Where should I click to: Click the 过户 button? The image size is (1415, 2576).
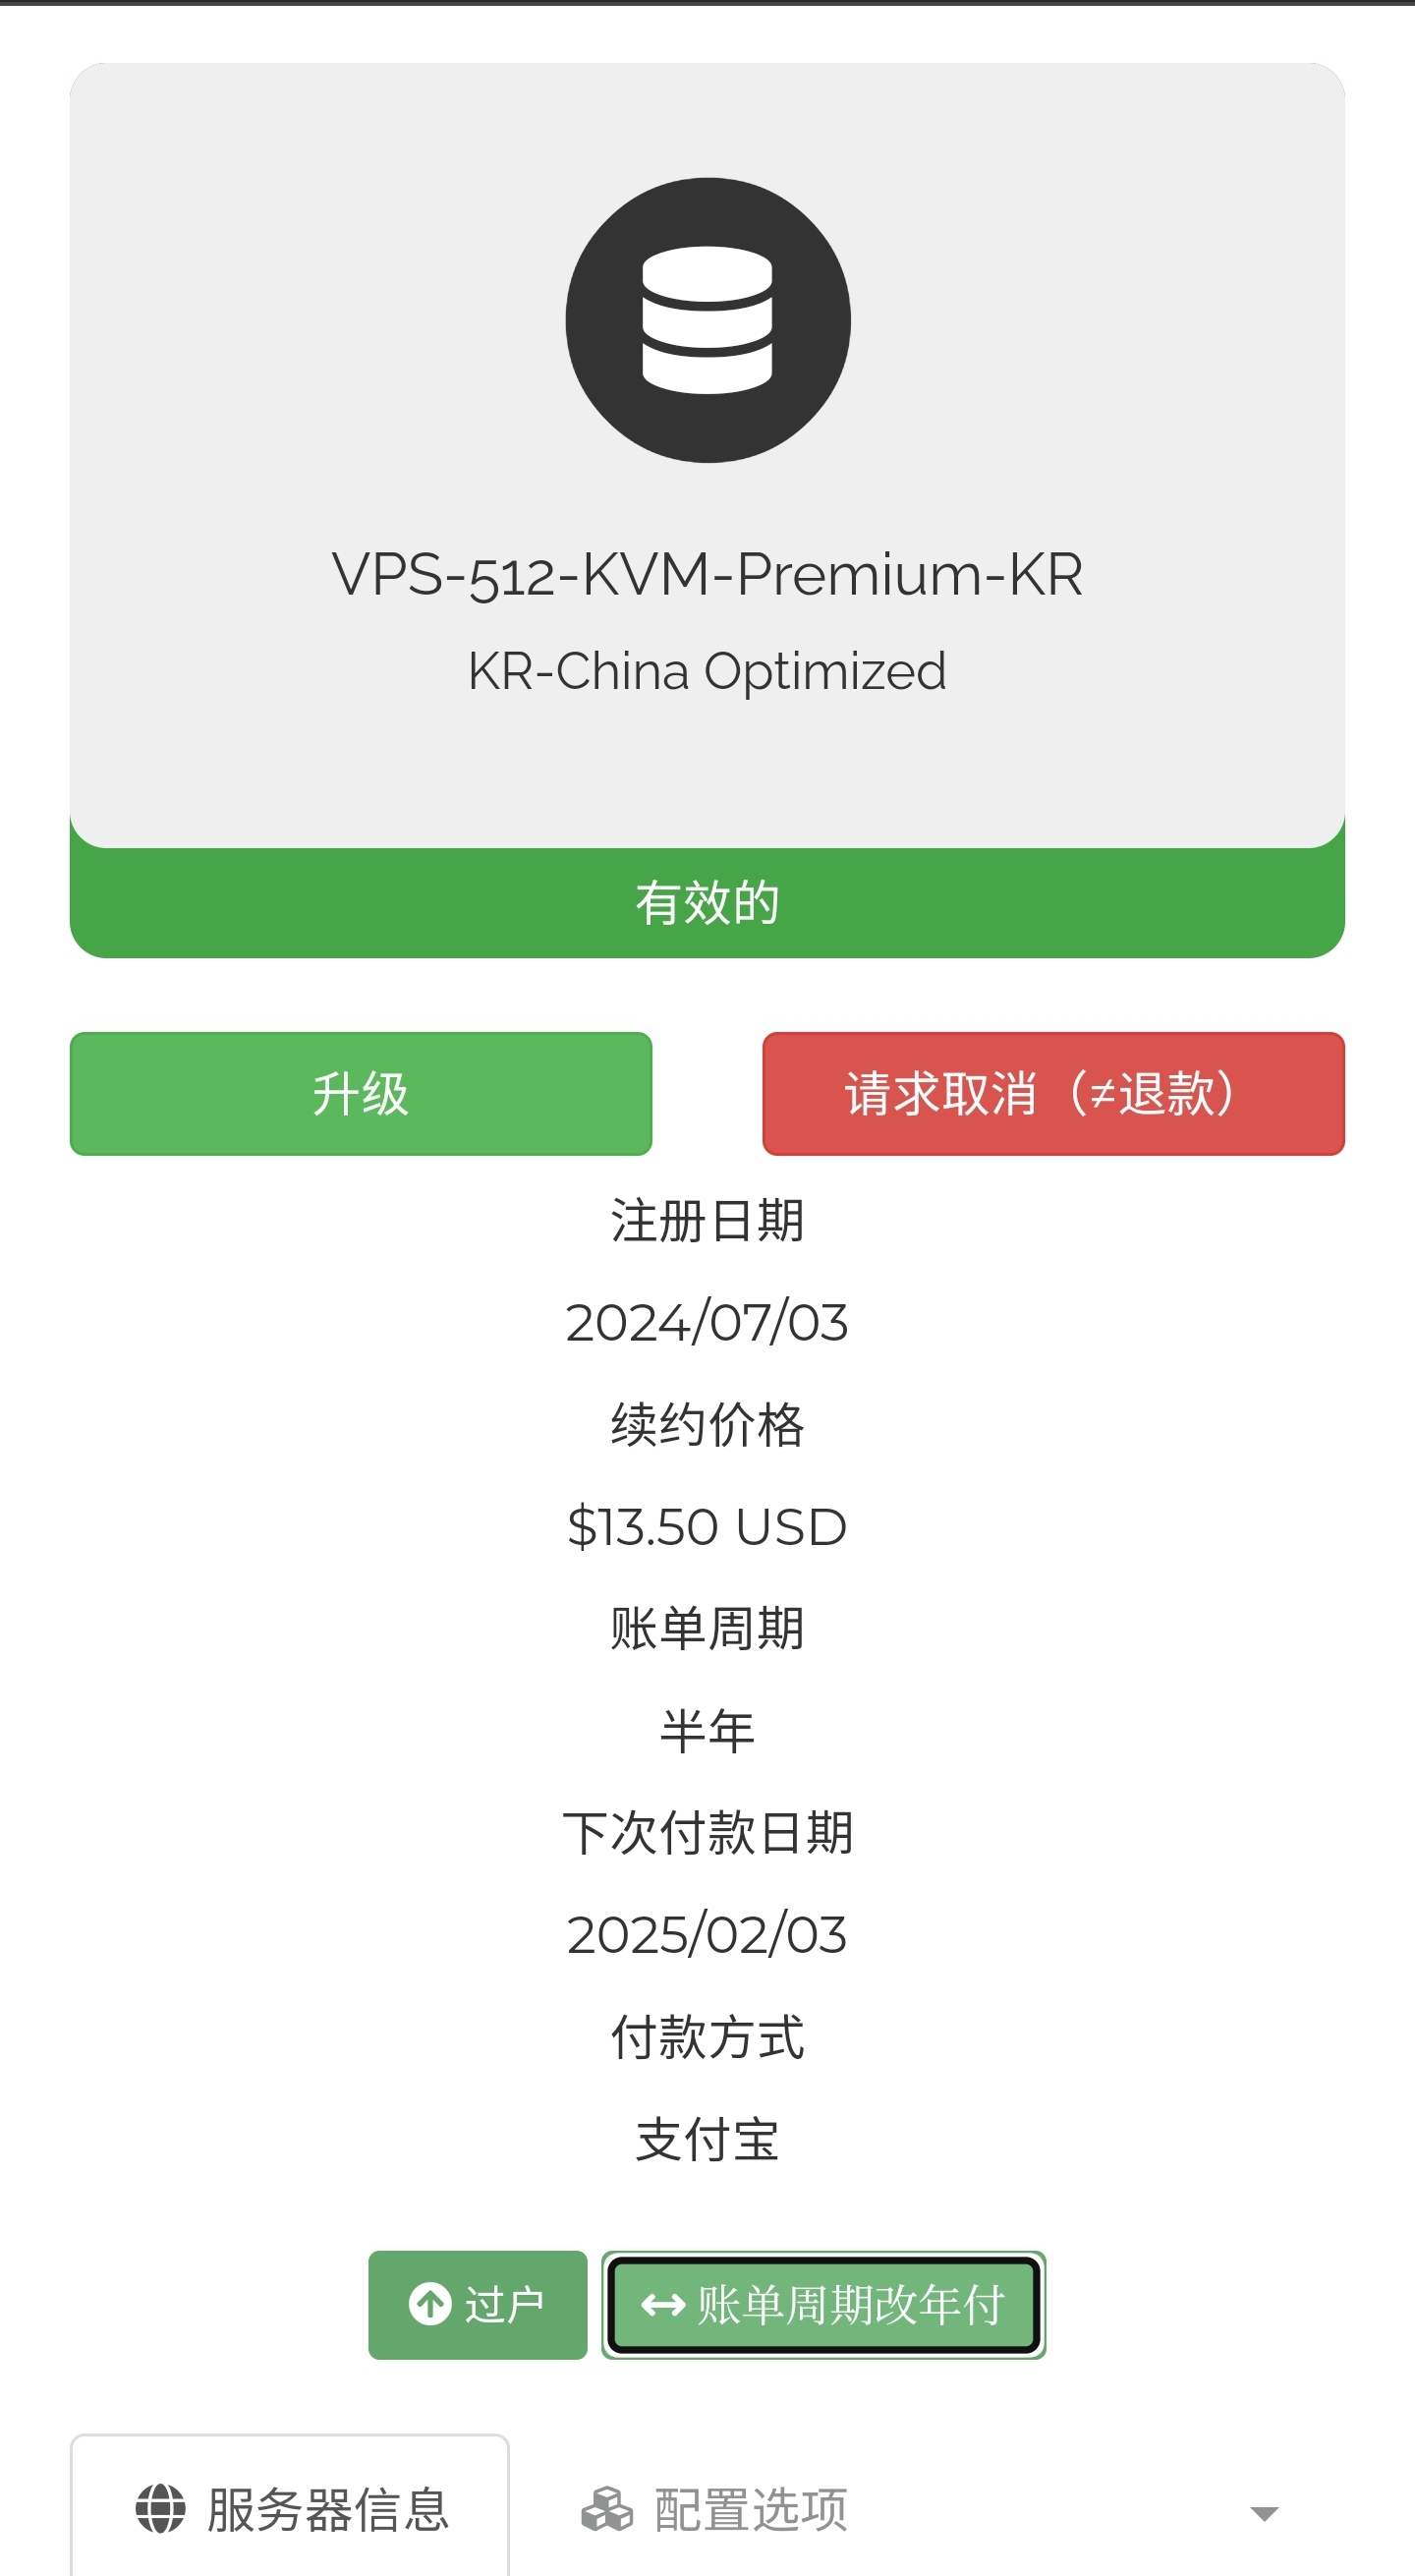tap(478, 2306)
